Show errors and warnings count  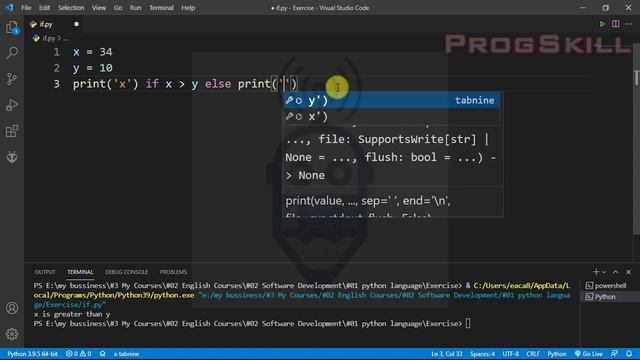coord(78,353)
